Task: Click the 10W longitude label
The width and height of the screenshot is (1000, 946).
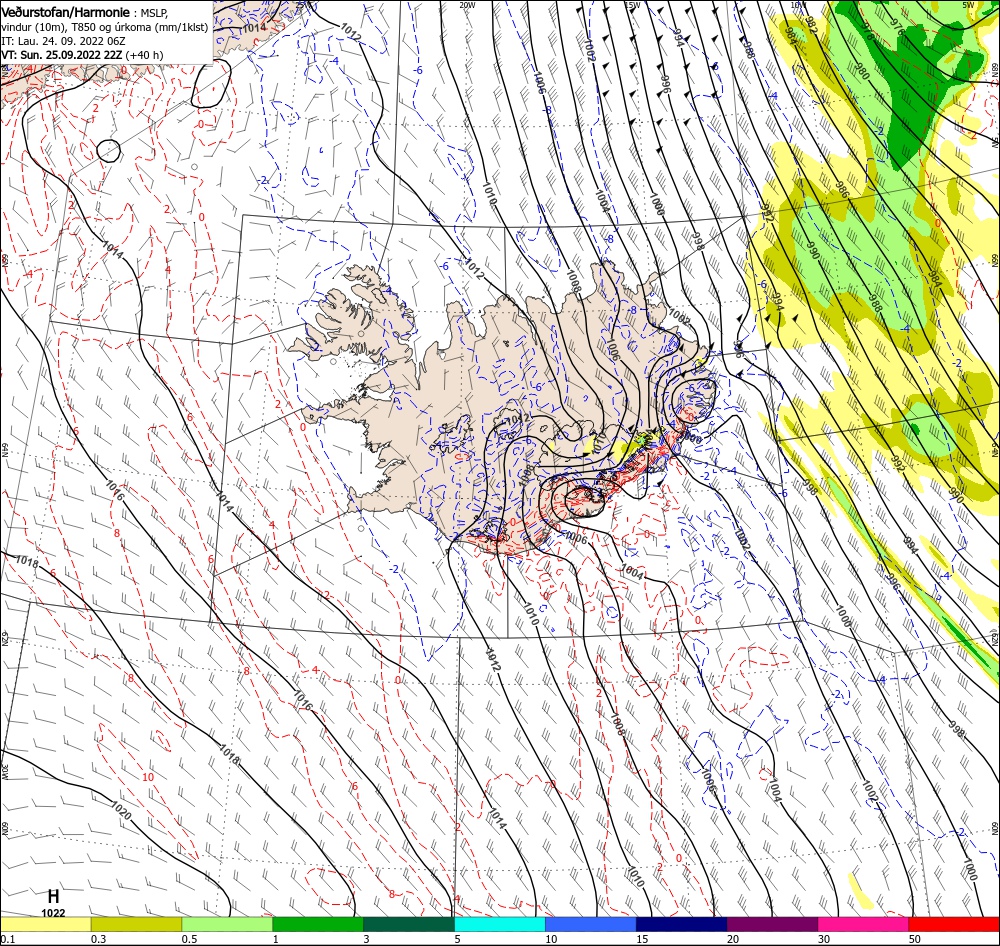Action: (x=798, y=5)
